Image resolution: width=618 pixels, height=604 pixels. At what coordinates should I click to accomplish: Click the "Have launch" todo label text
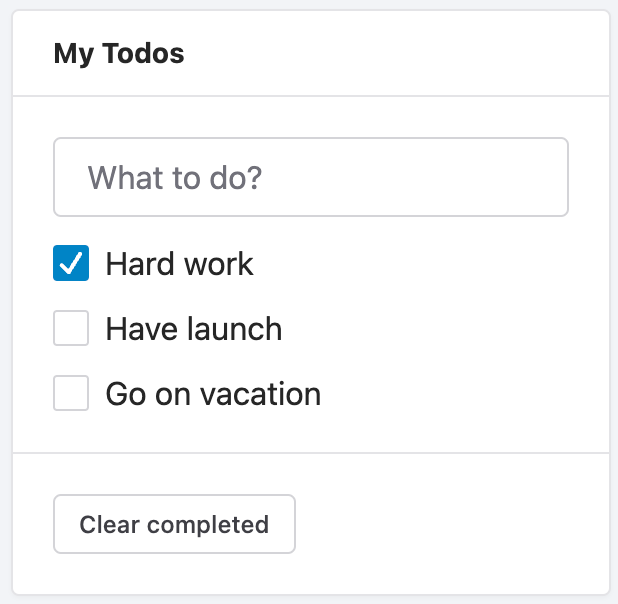(x=193, y=329)
